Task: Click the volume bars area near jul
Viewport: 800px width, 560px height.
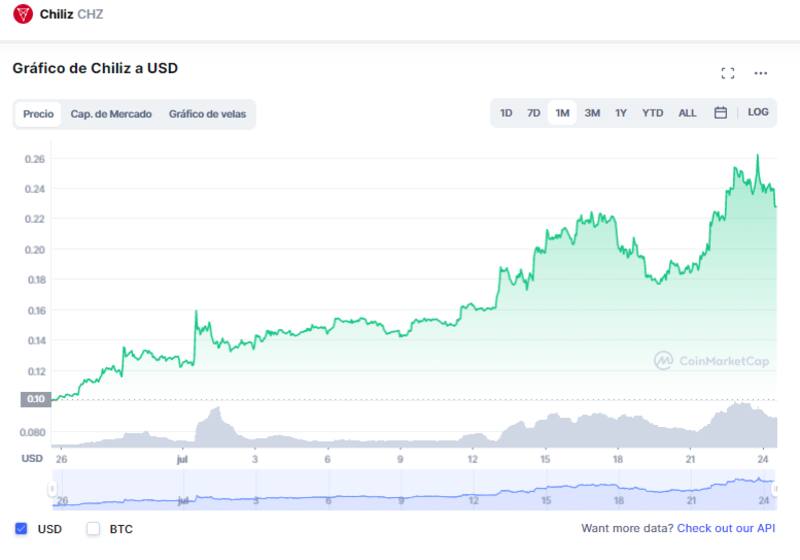Action: (x=214, y=427)
